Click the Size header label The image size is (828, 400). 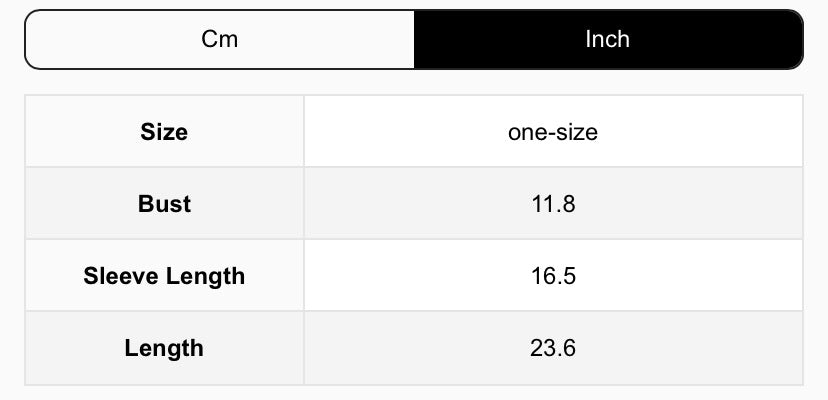coord(164,132)
